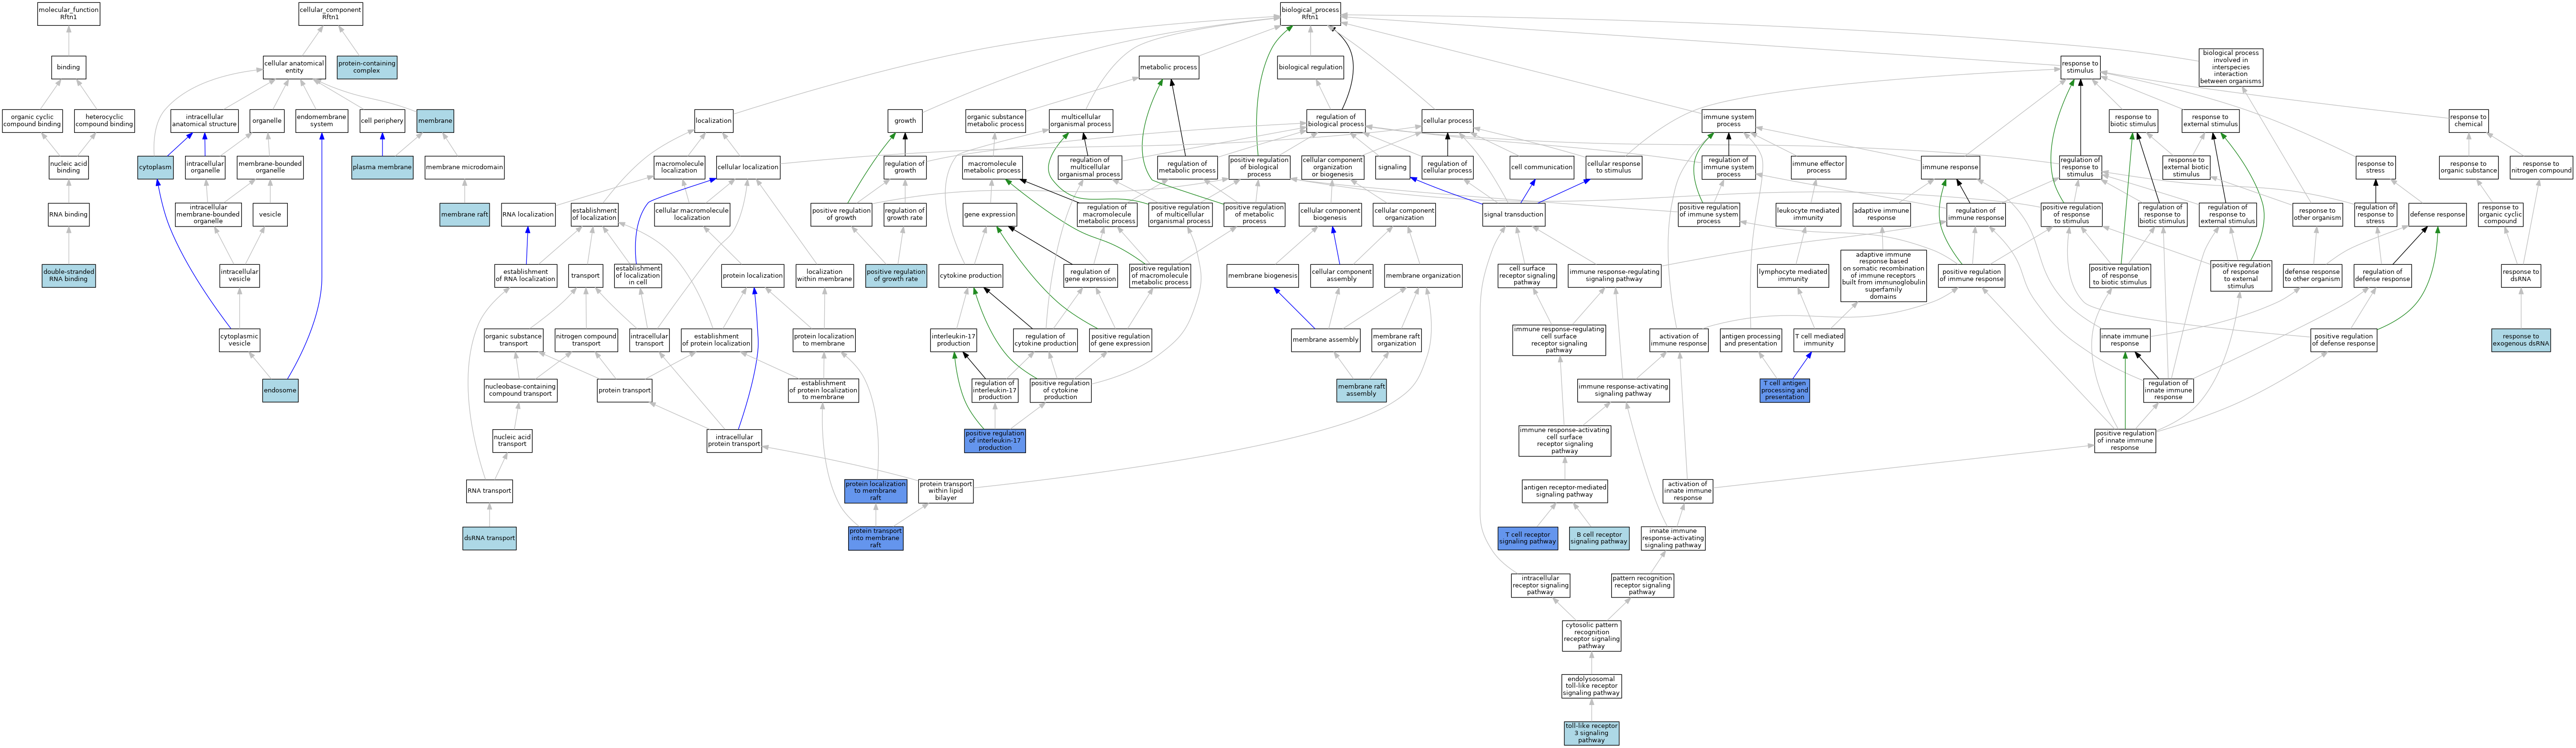
Task: Select 'pattern recognition receptor signaling pathway' node
Action: [x=1642, y=585]
